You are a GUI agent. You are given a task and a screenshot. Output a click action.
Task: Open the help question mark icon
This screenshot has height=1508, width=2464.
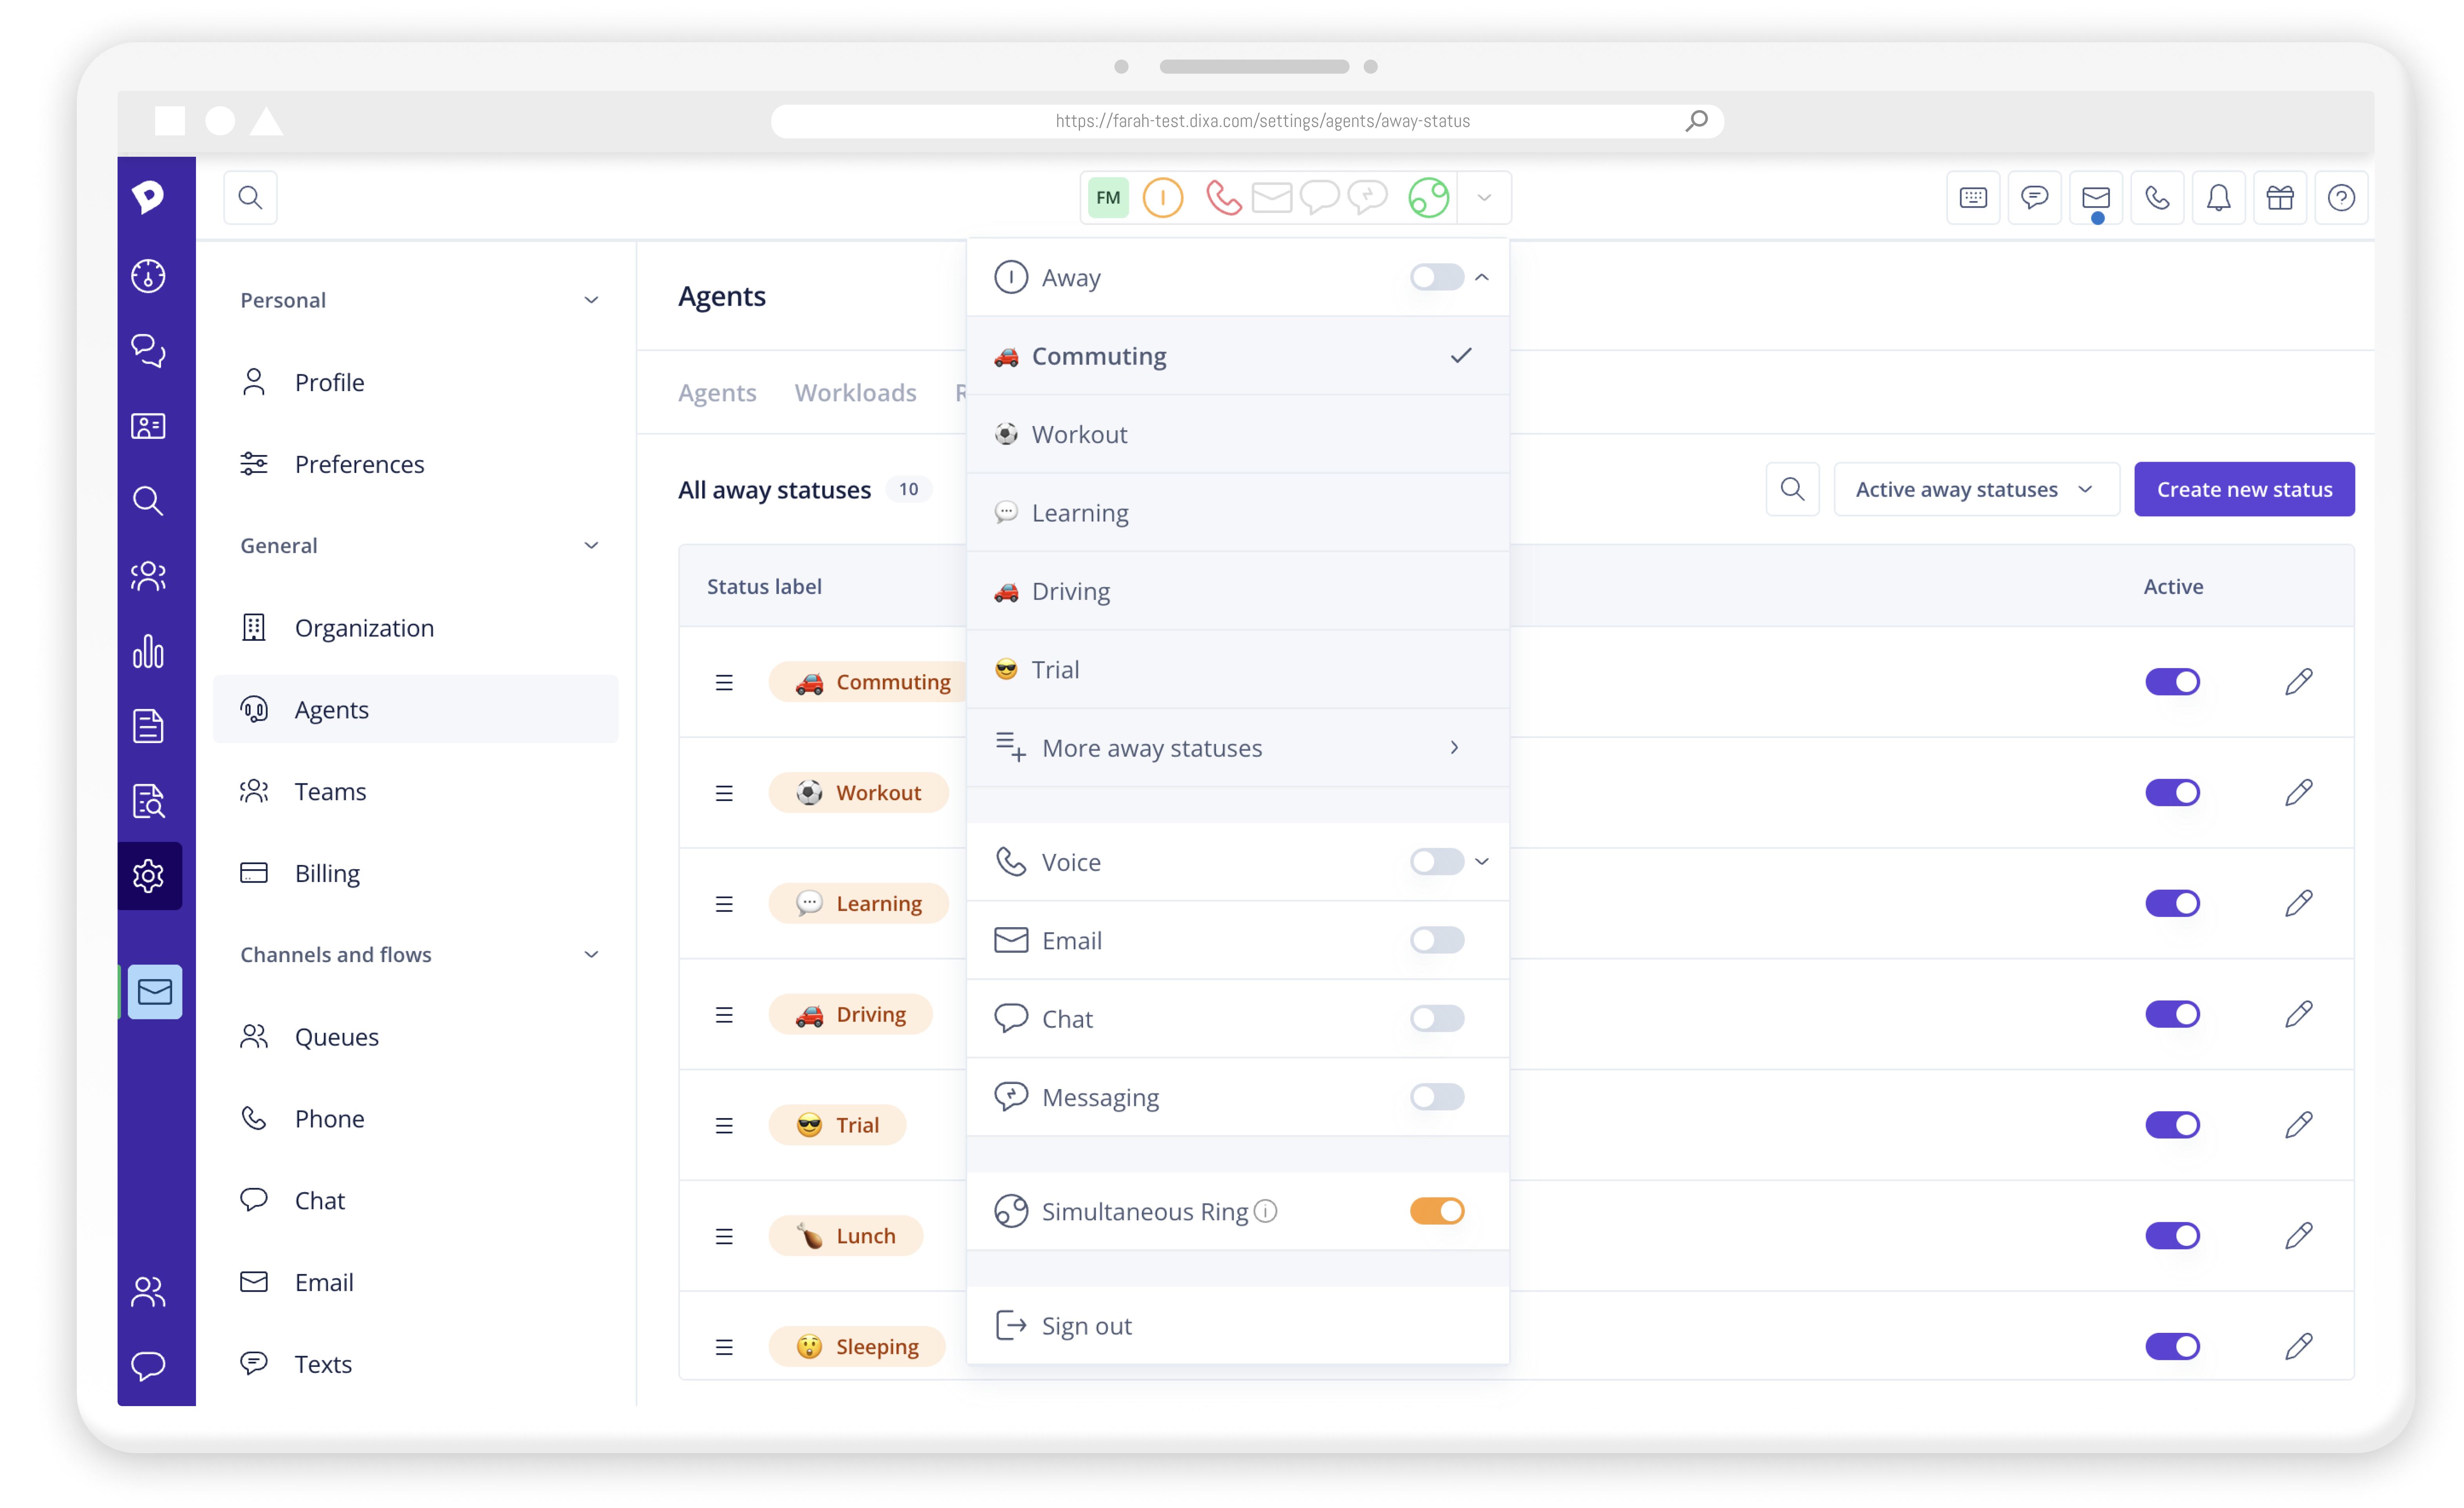pyautogui.click(x=2341, y=198)
